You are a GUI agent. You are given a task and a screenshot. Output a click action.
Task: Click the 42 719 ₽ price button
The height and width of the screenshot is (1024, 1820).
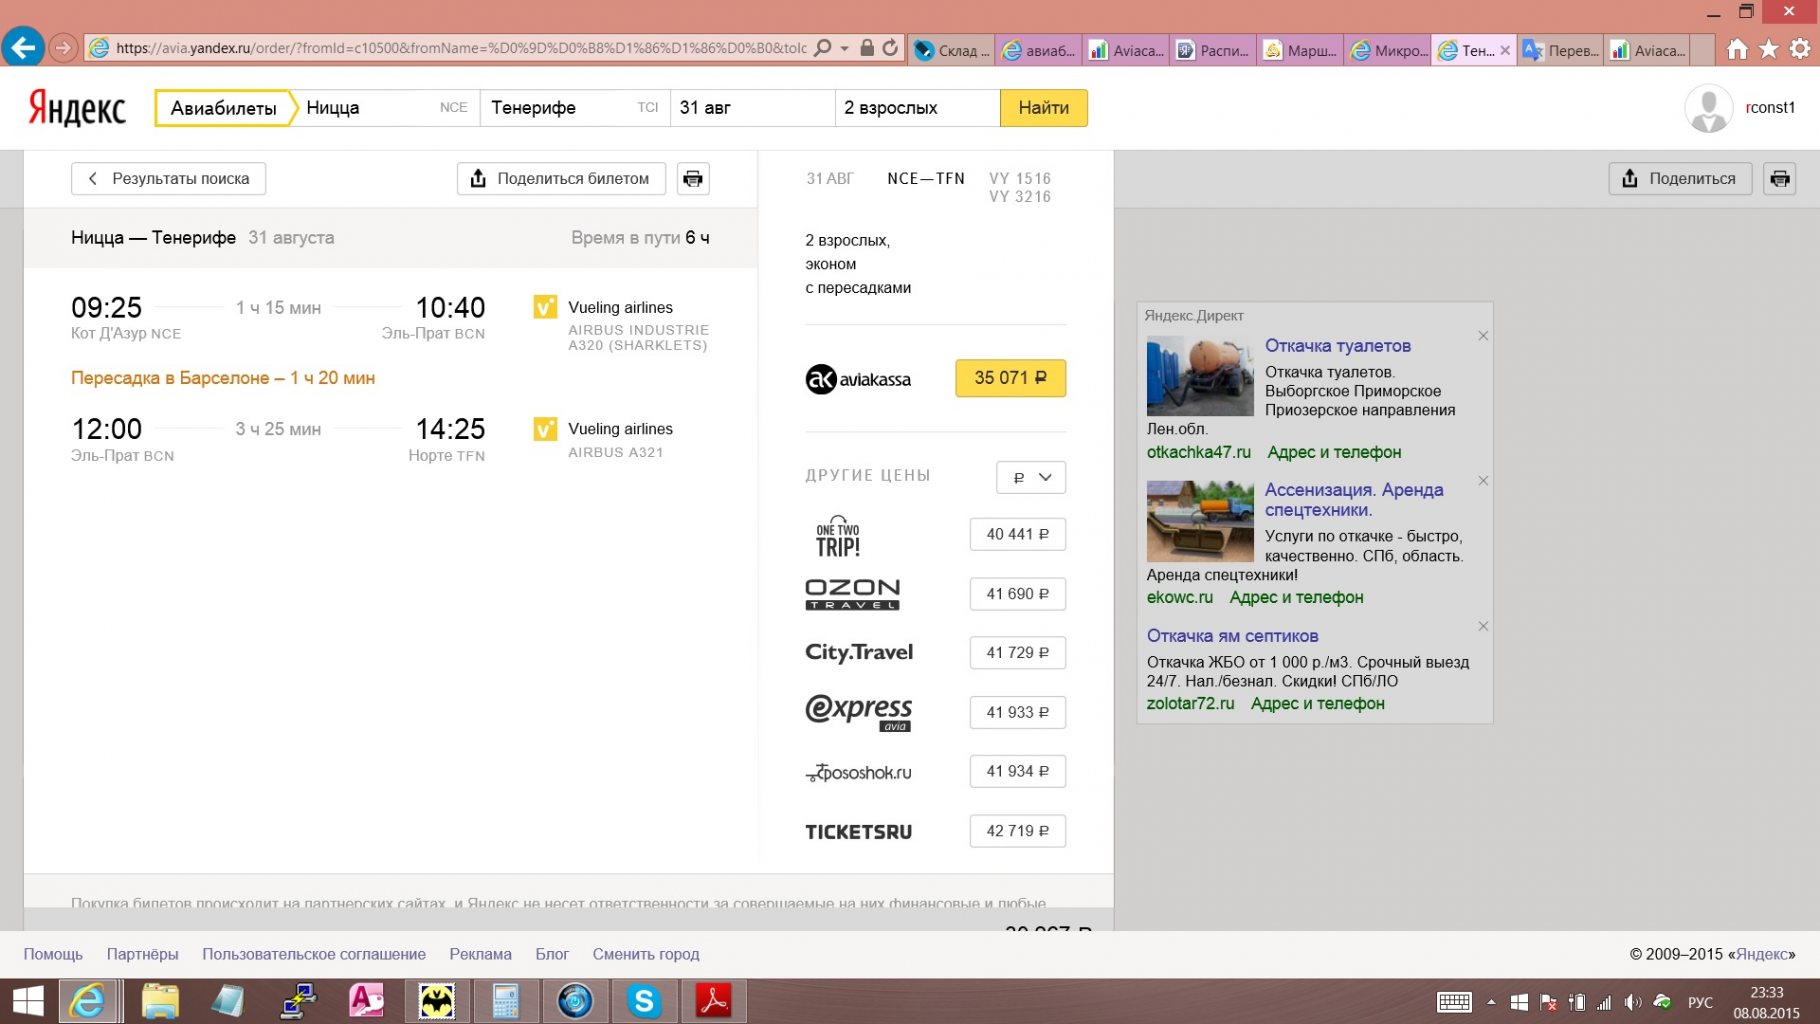[x=1017, y=832]
